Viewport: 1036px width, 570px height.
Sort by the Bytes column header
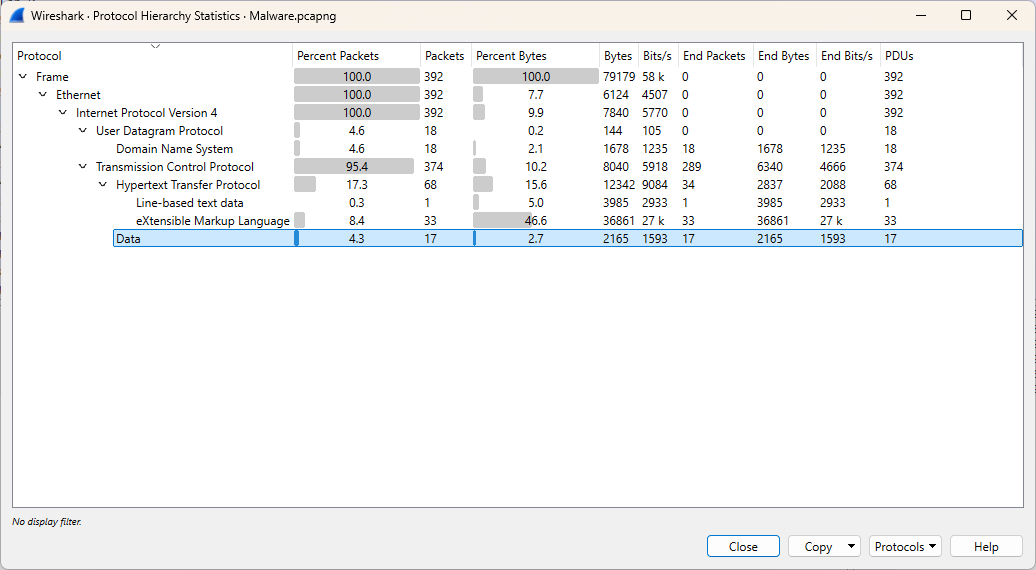[618, 56]
